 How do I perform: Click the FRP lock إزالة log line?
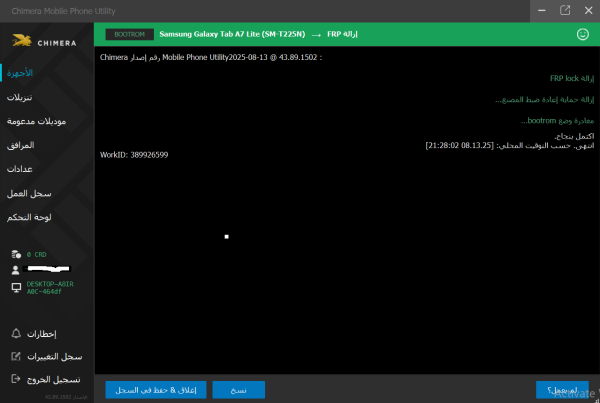(572, 78)
